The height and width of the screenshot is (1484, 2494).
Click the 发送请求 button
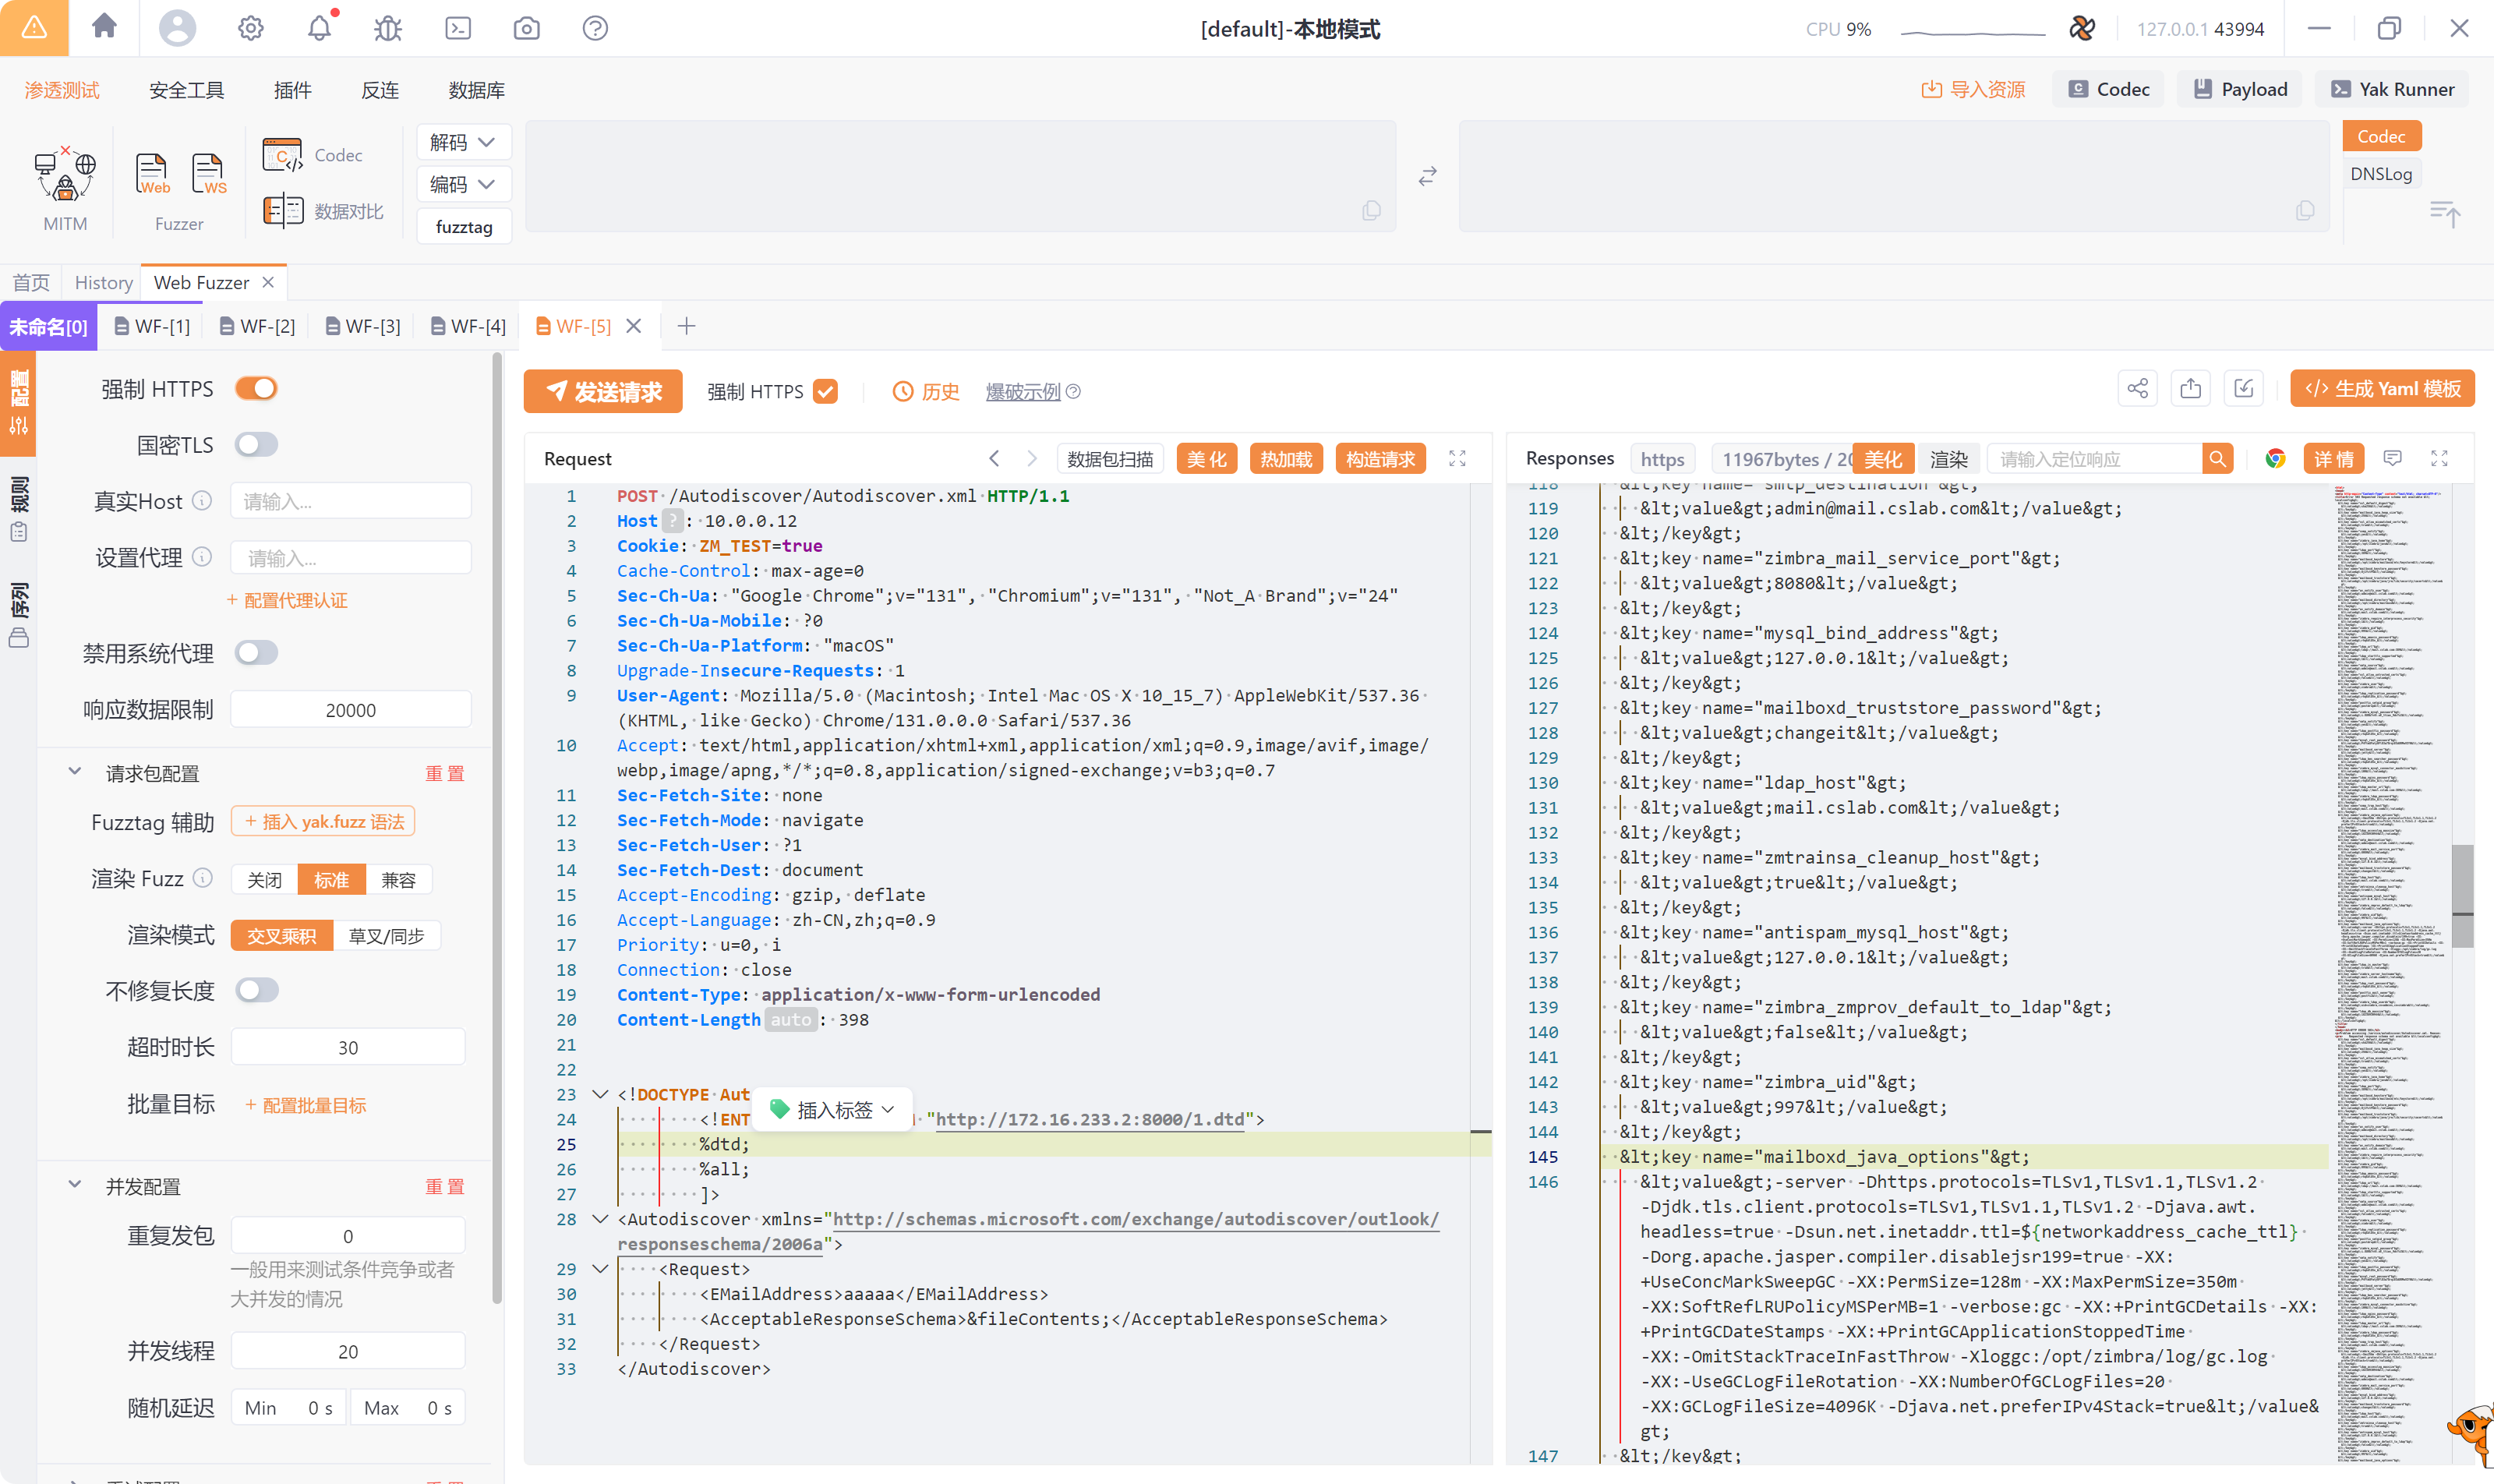click(603, 391)
